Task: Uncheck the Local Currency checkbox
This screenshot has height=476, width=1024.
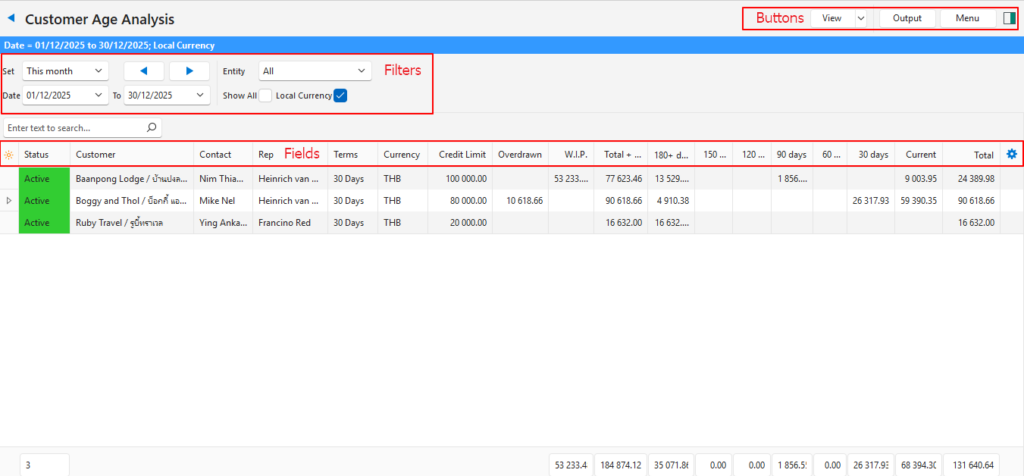Action: [341, 95]
